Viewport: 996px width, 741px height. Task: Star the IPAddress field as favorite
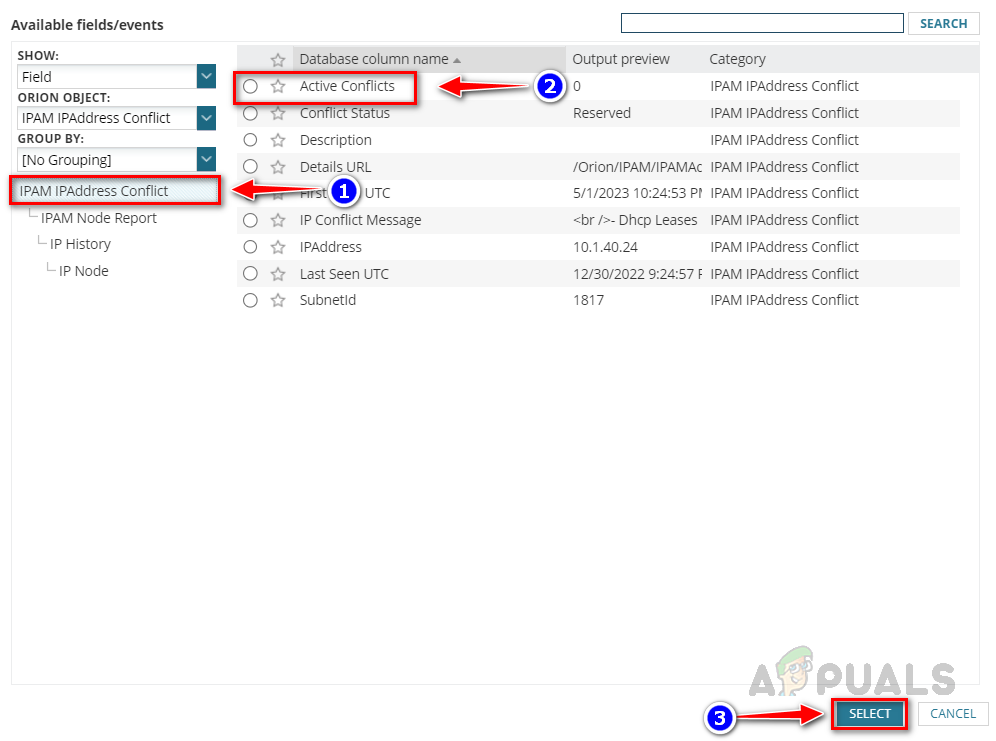[278, 247]
